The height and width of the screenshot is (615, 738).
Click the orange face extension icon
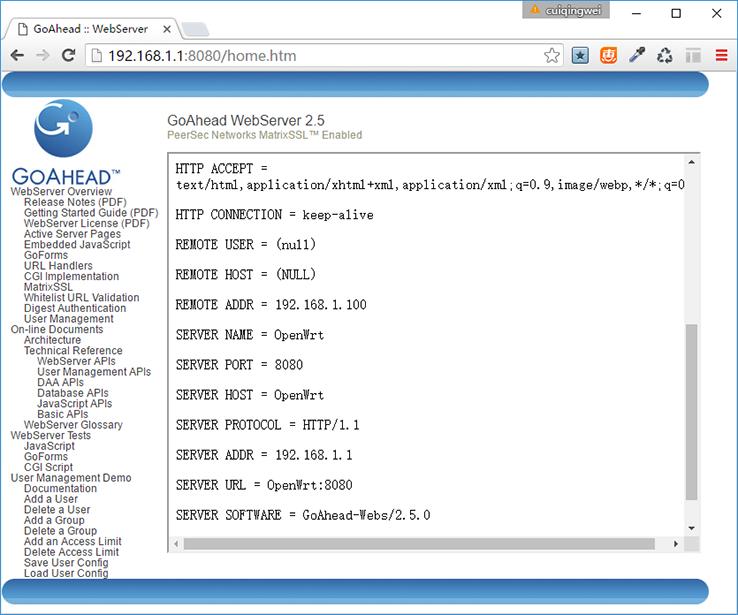[608, 56]
